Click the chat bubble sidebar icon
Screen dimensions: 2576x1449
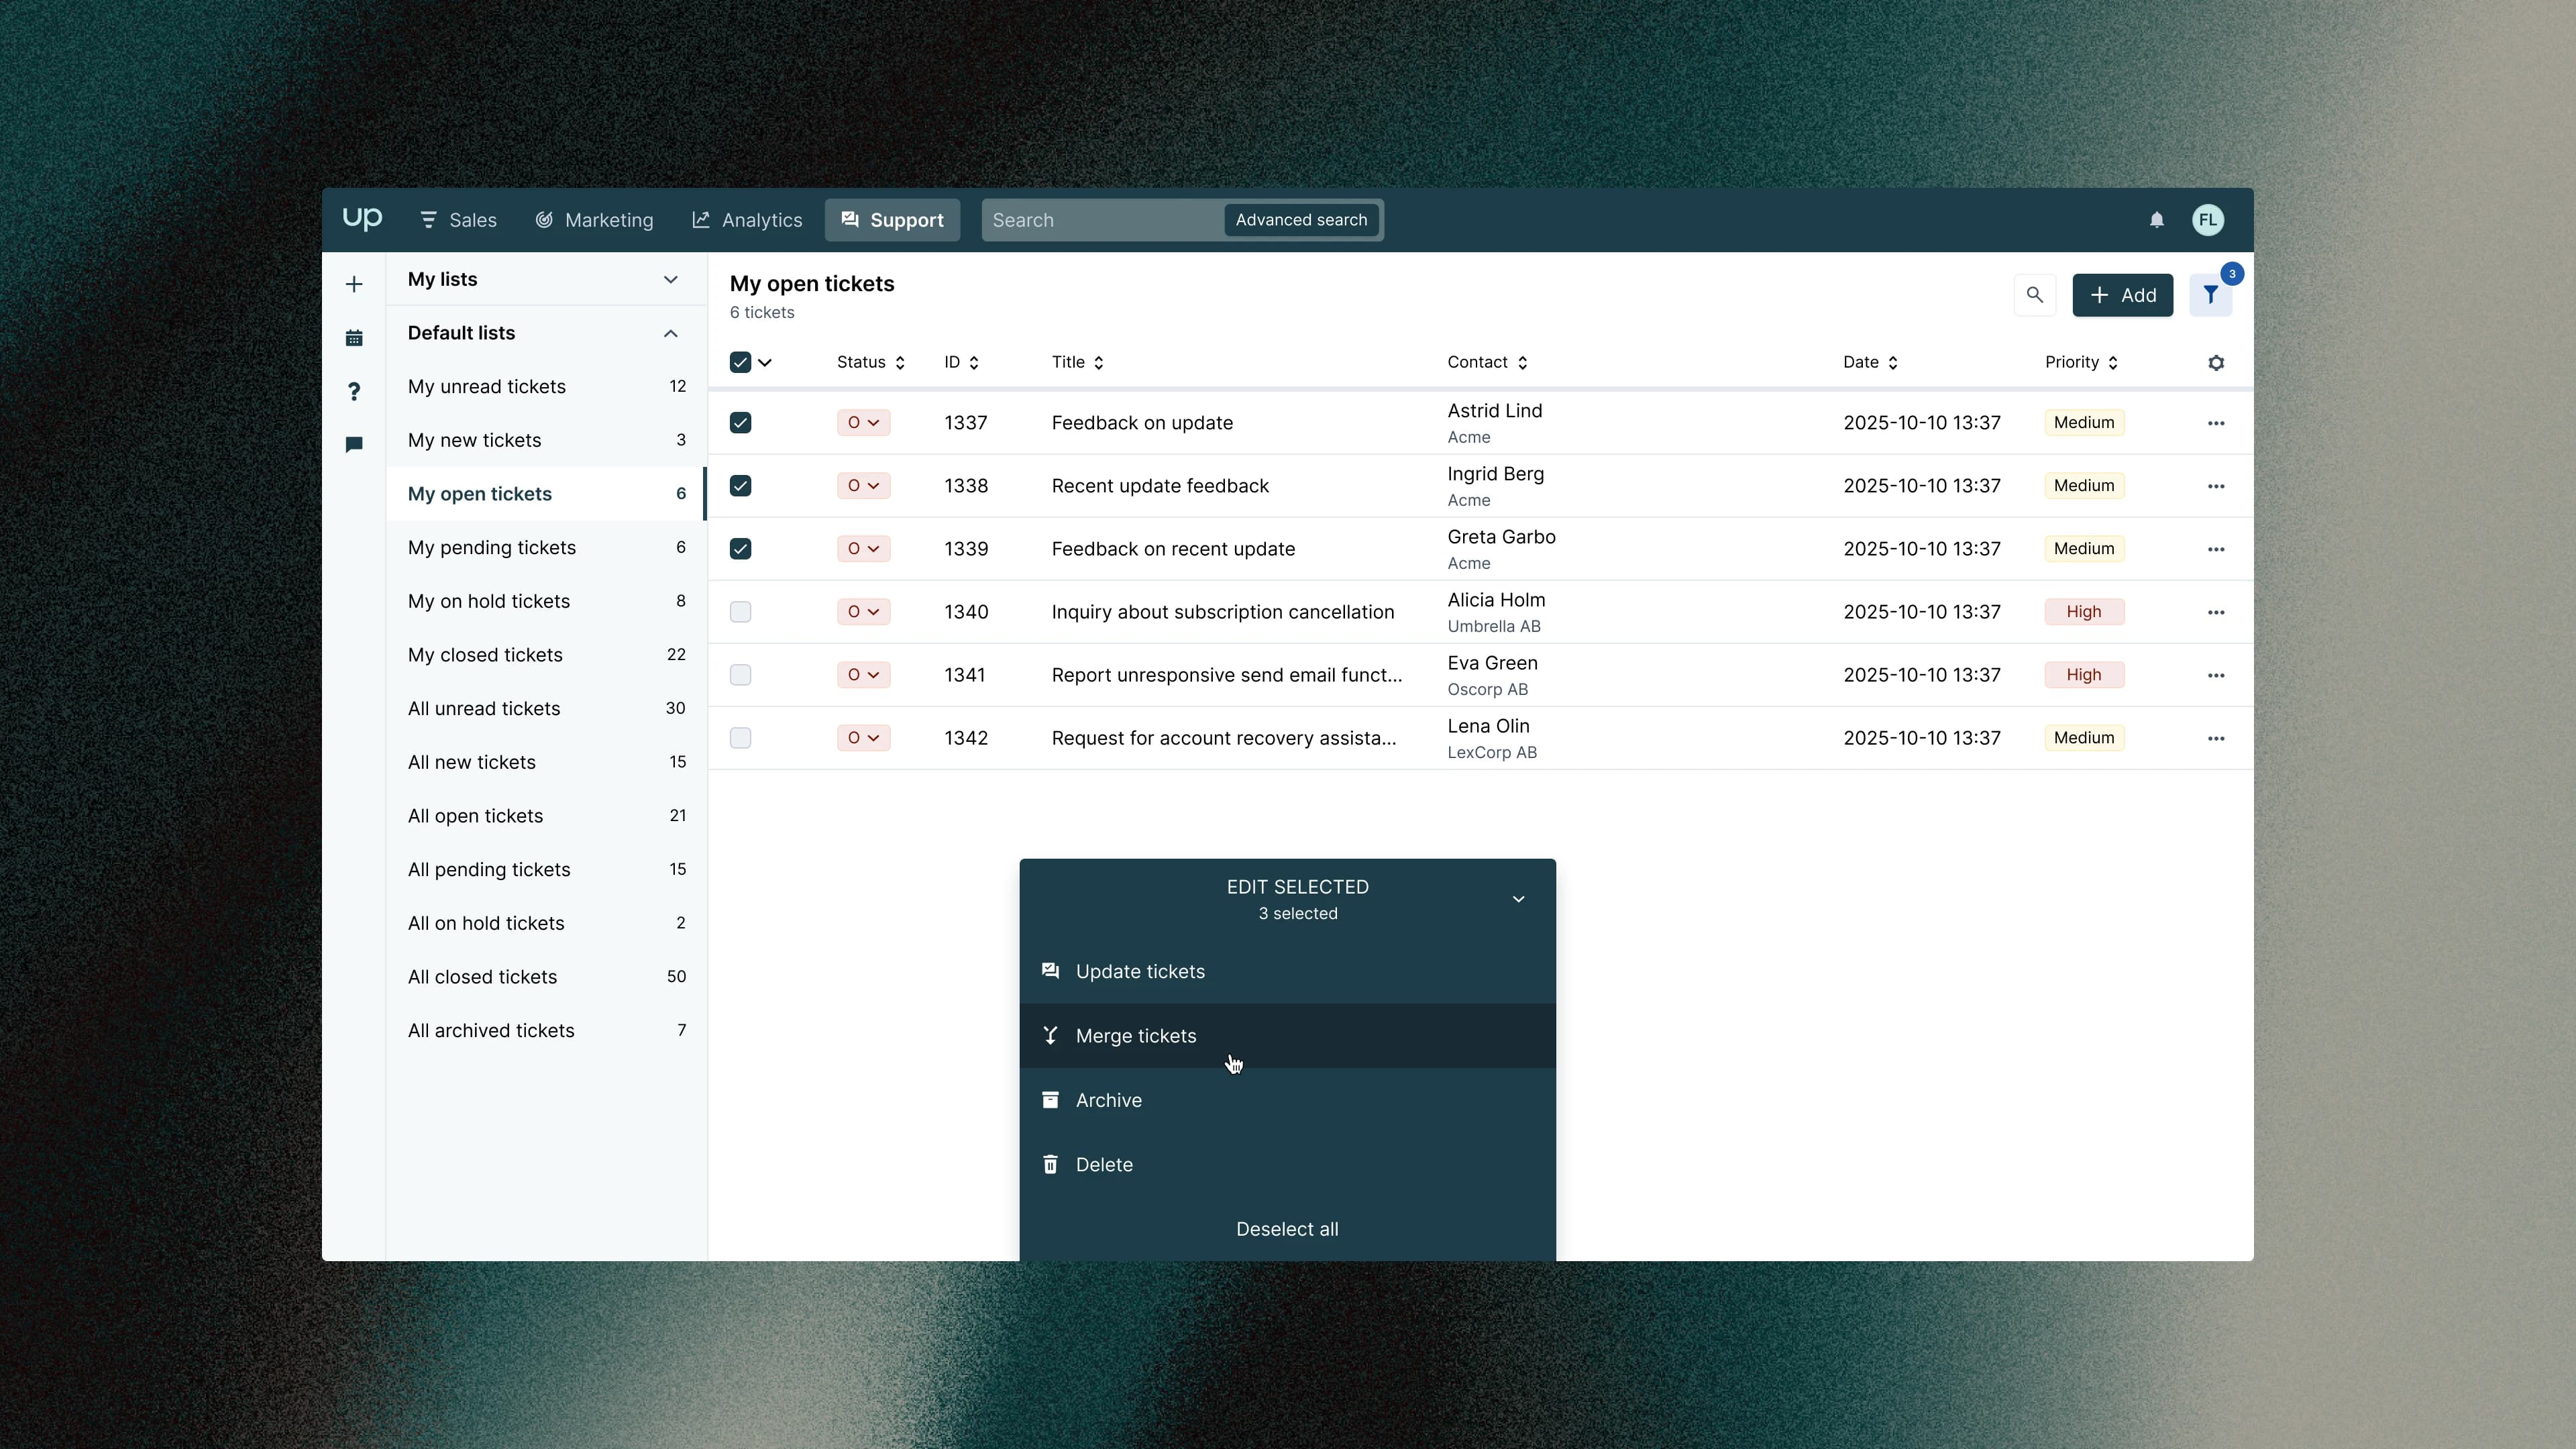[x=354, y=444]
